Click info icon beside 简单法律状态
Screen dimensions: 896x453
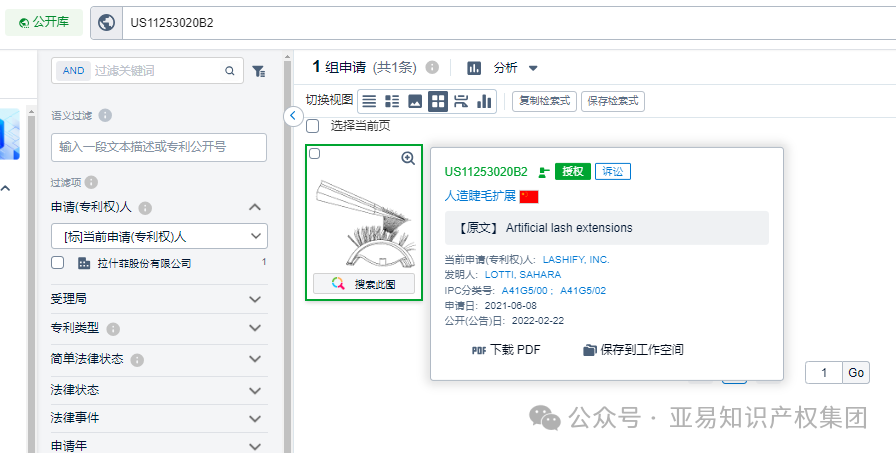point(137,360)
